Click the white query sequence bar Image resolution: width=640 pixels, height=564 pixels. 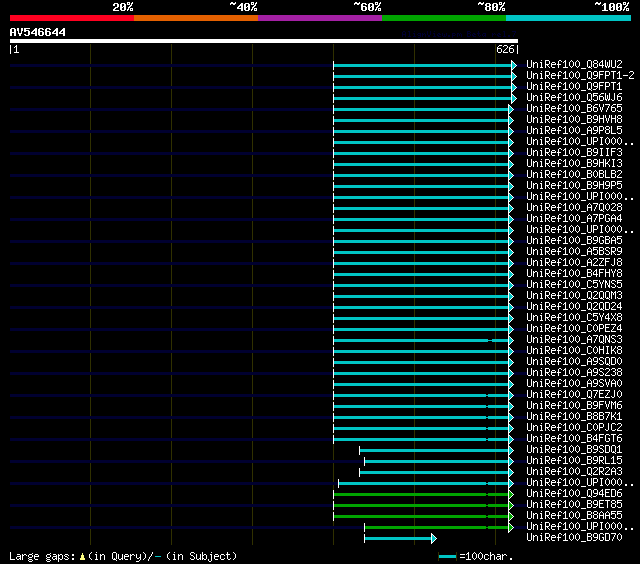pos(264,41)
